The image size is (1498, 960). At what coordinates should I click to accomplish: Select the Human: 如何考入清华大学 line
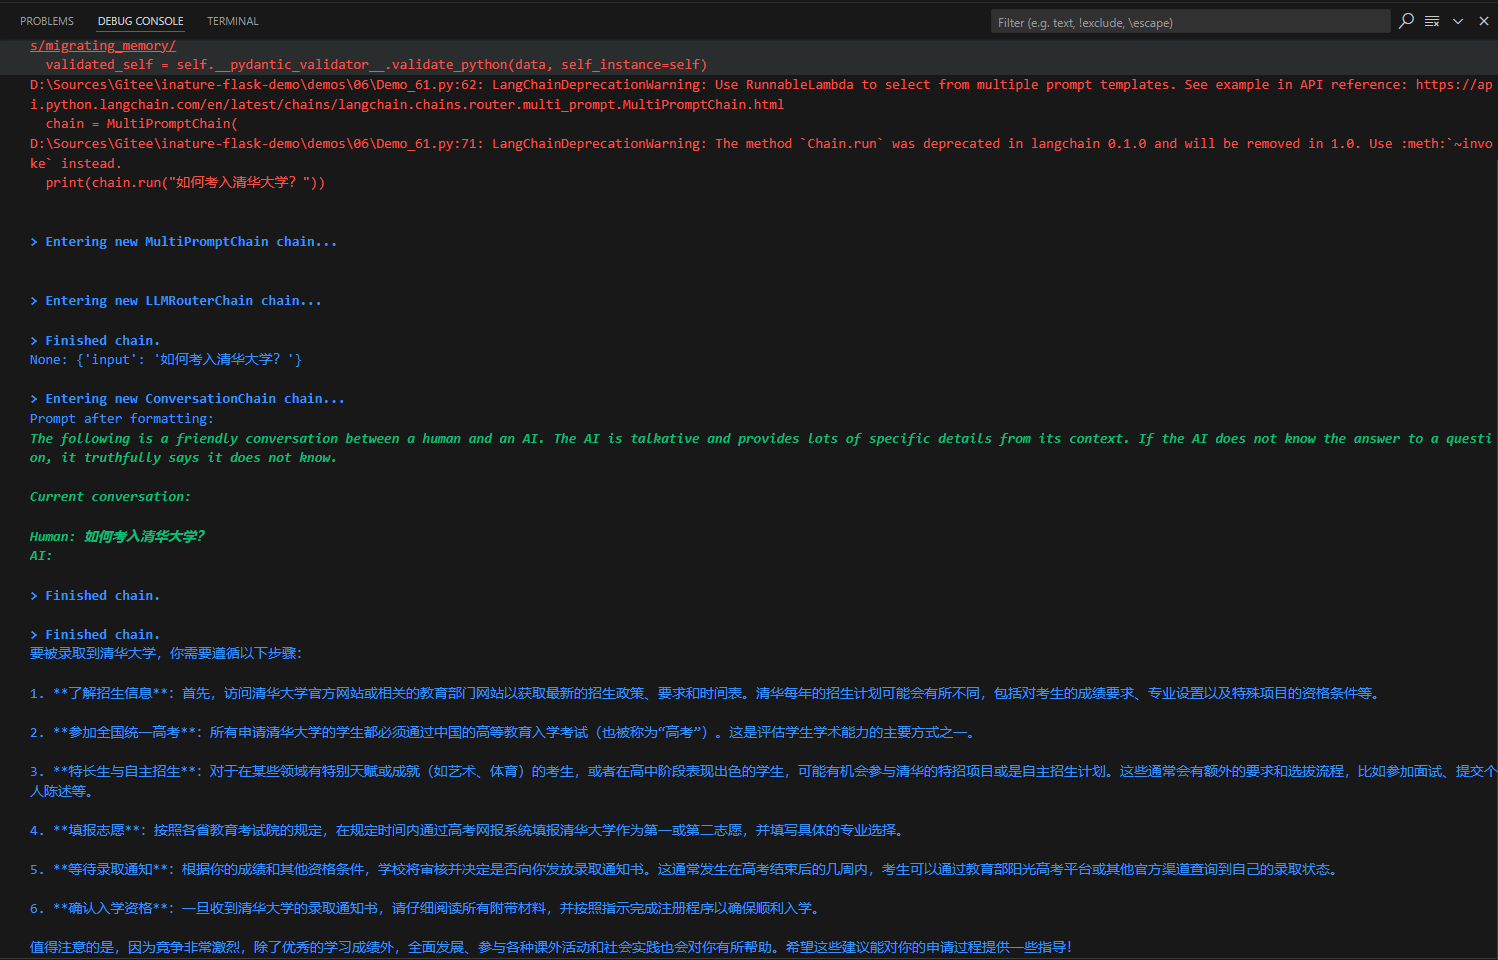click(x=117, y=537)
